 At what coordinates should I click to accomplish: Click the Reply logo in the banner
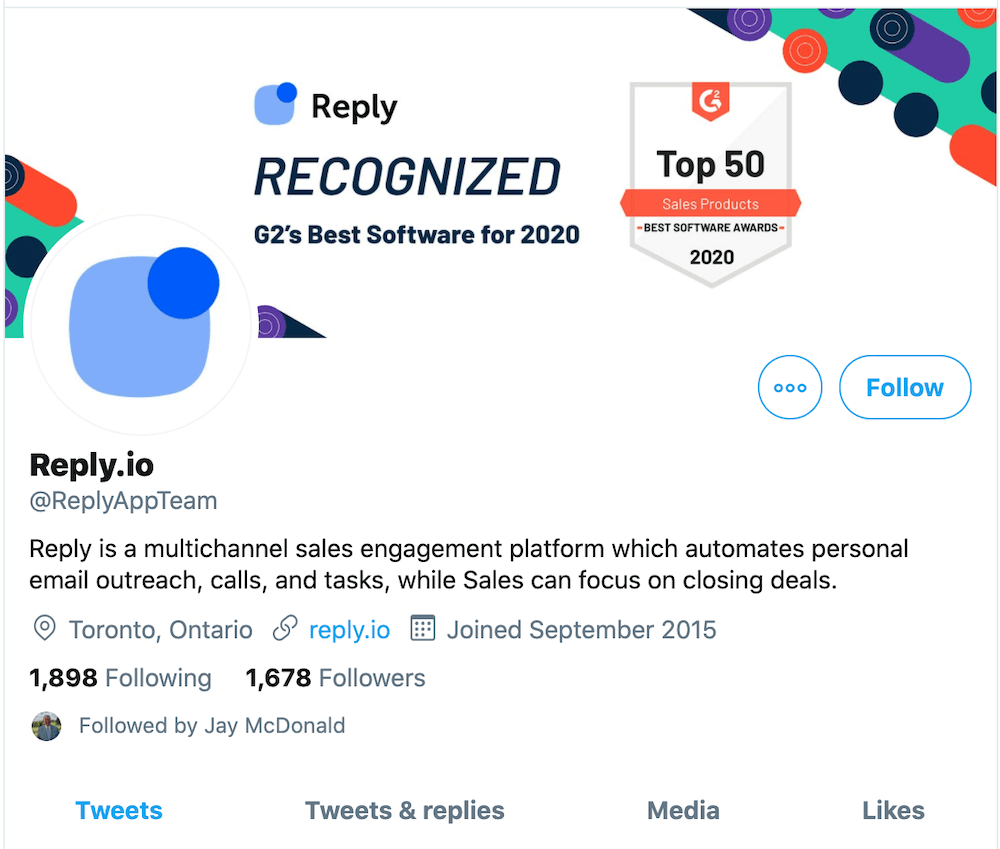(x=325, y=104)
